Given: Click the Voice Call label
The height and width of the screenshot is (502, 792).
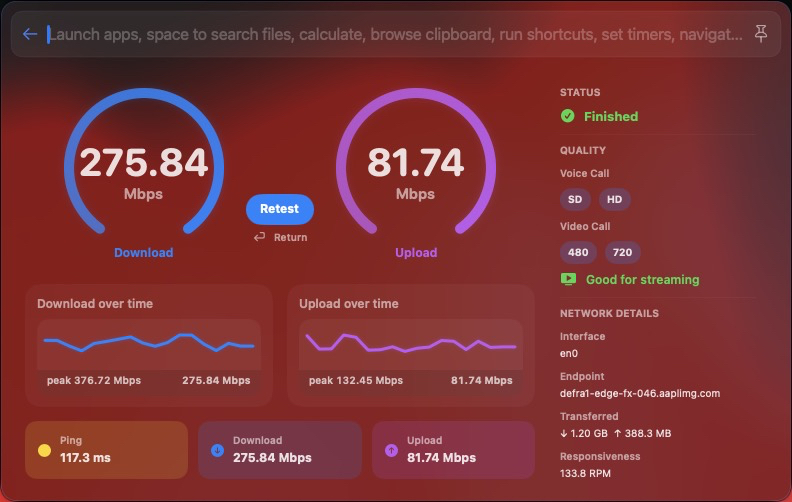Looking at the screenshot, I should coord(584,173).
